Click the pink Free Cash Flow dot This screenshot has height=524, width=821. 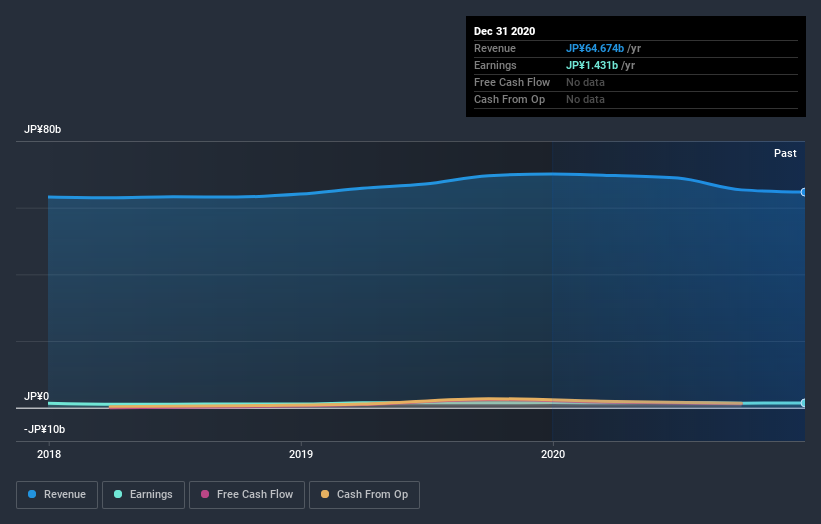tap(205, 494)
